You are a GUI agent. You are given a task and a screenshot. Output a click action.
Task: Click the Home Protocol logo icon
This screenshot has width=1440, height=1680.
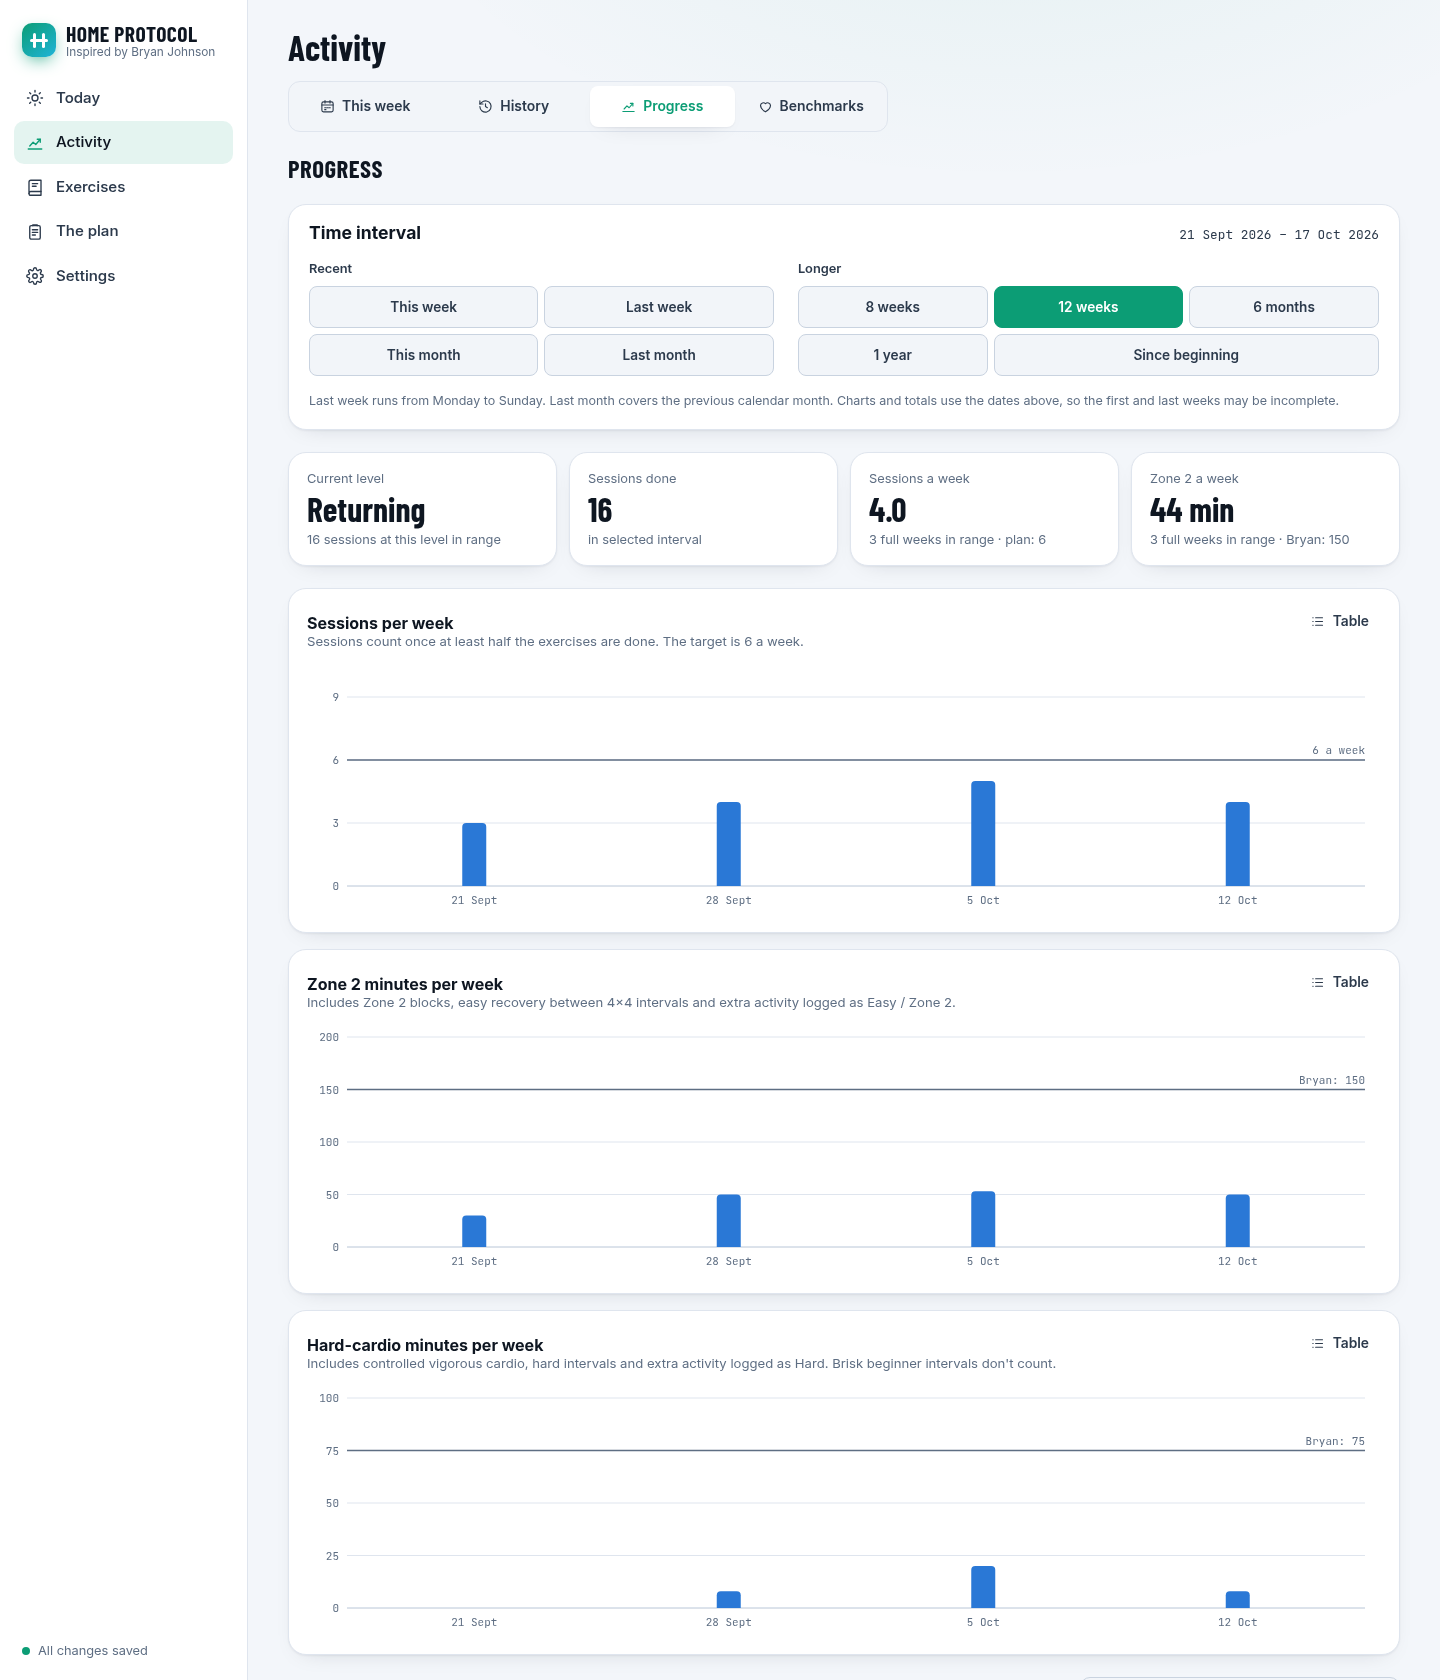coord(39,40)
